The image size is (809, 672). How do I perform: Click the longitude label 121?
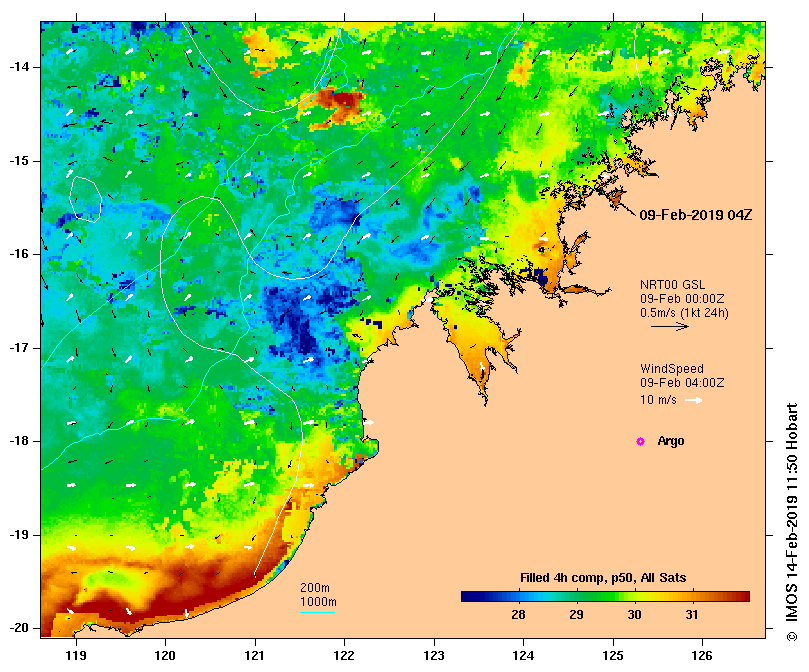[x=254, y=655]
